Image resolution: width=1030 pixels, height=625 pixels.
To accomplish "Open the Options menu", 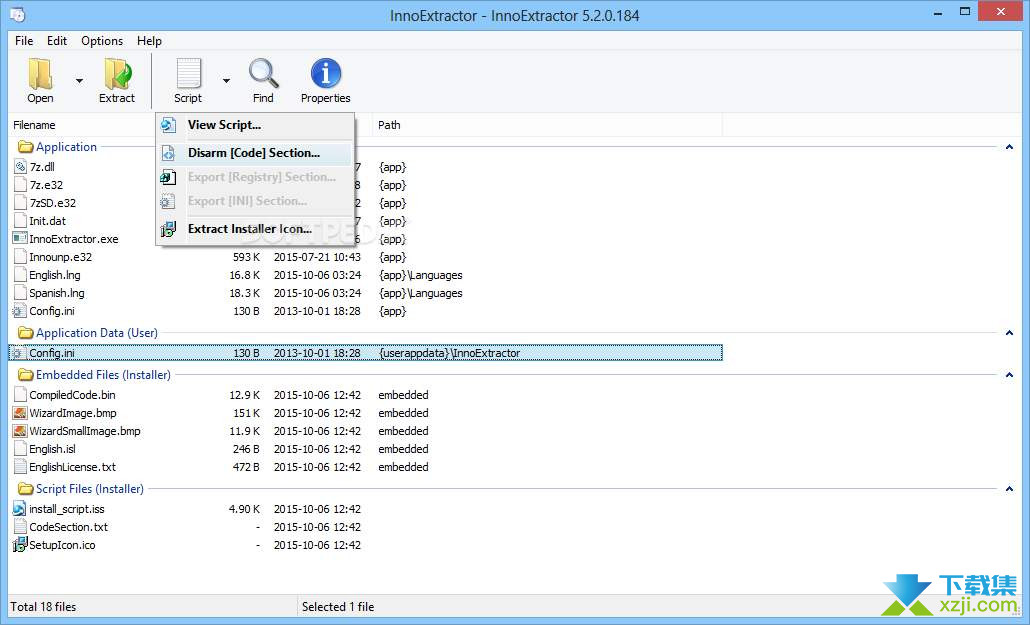I will pyautogui.click(x=102, y=41).
